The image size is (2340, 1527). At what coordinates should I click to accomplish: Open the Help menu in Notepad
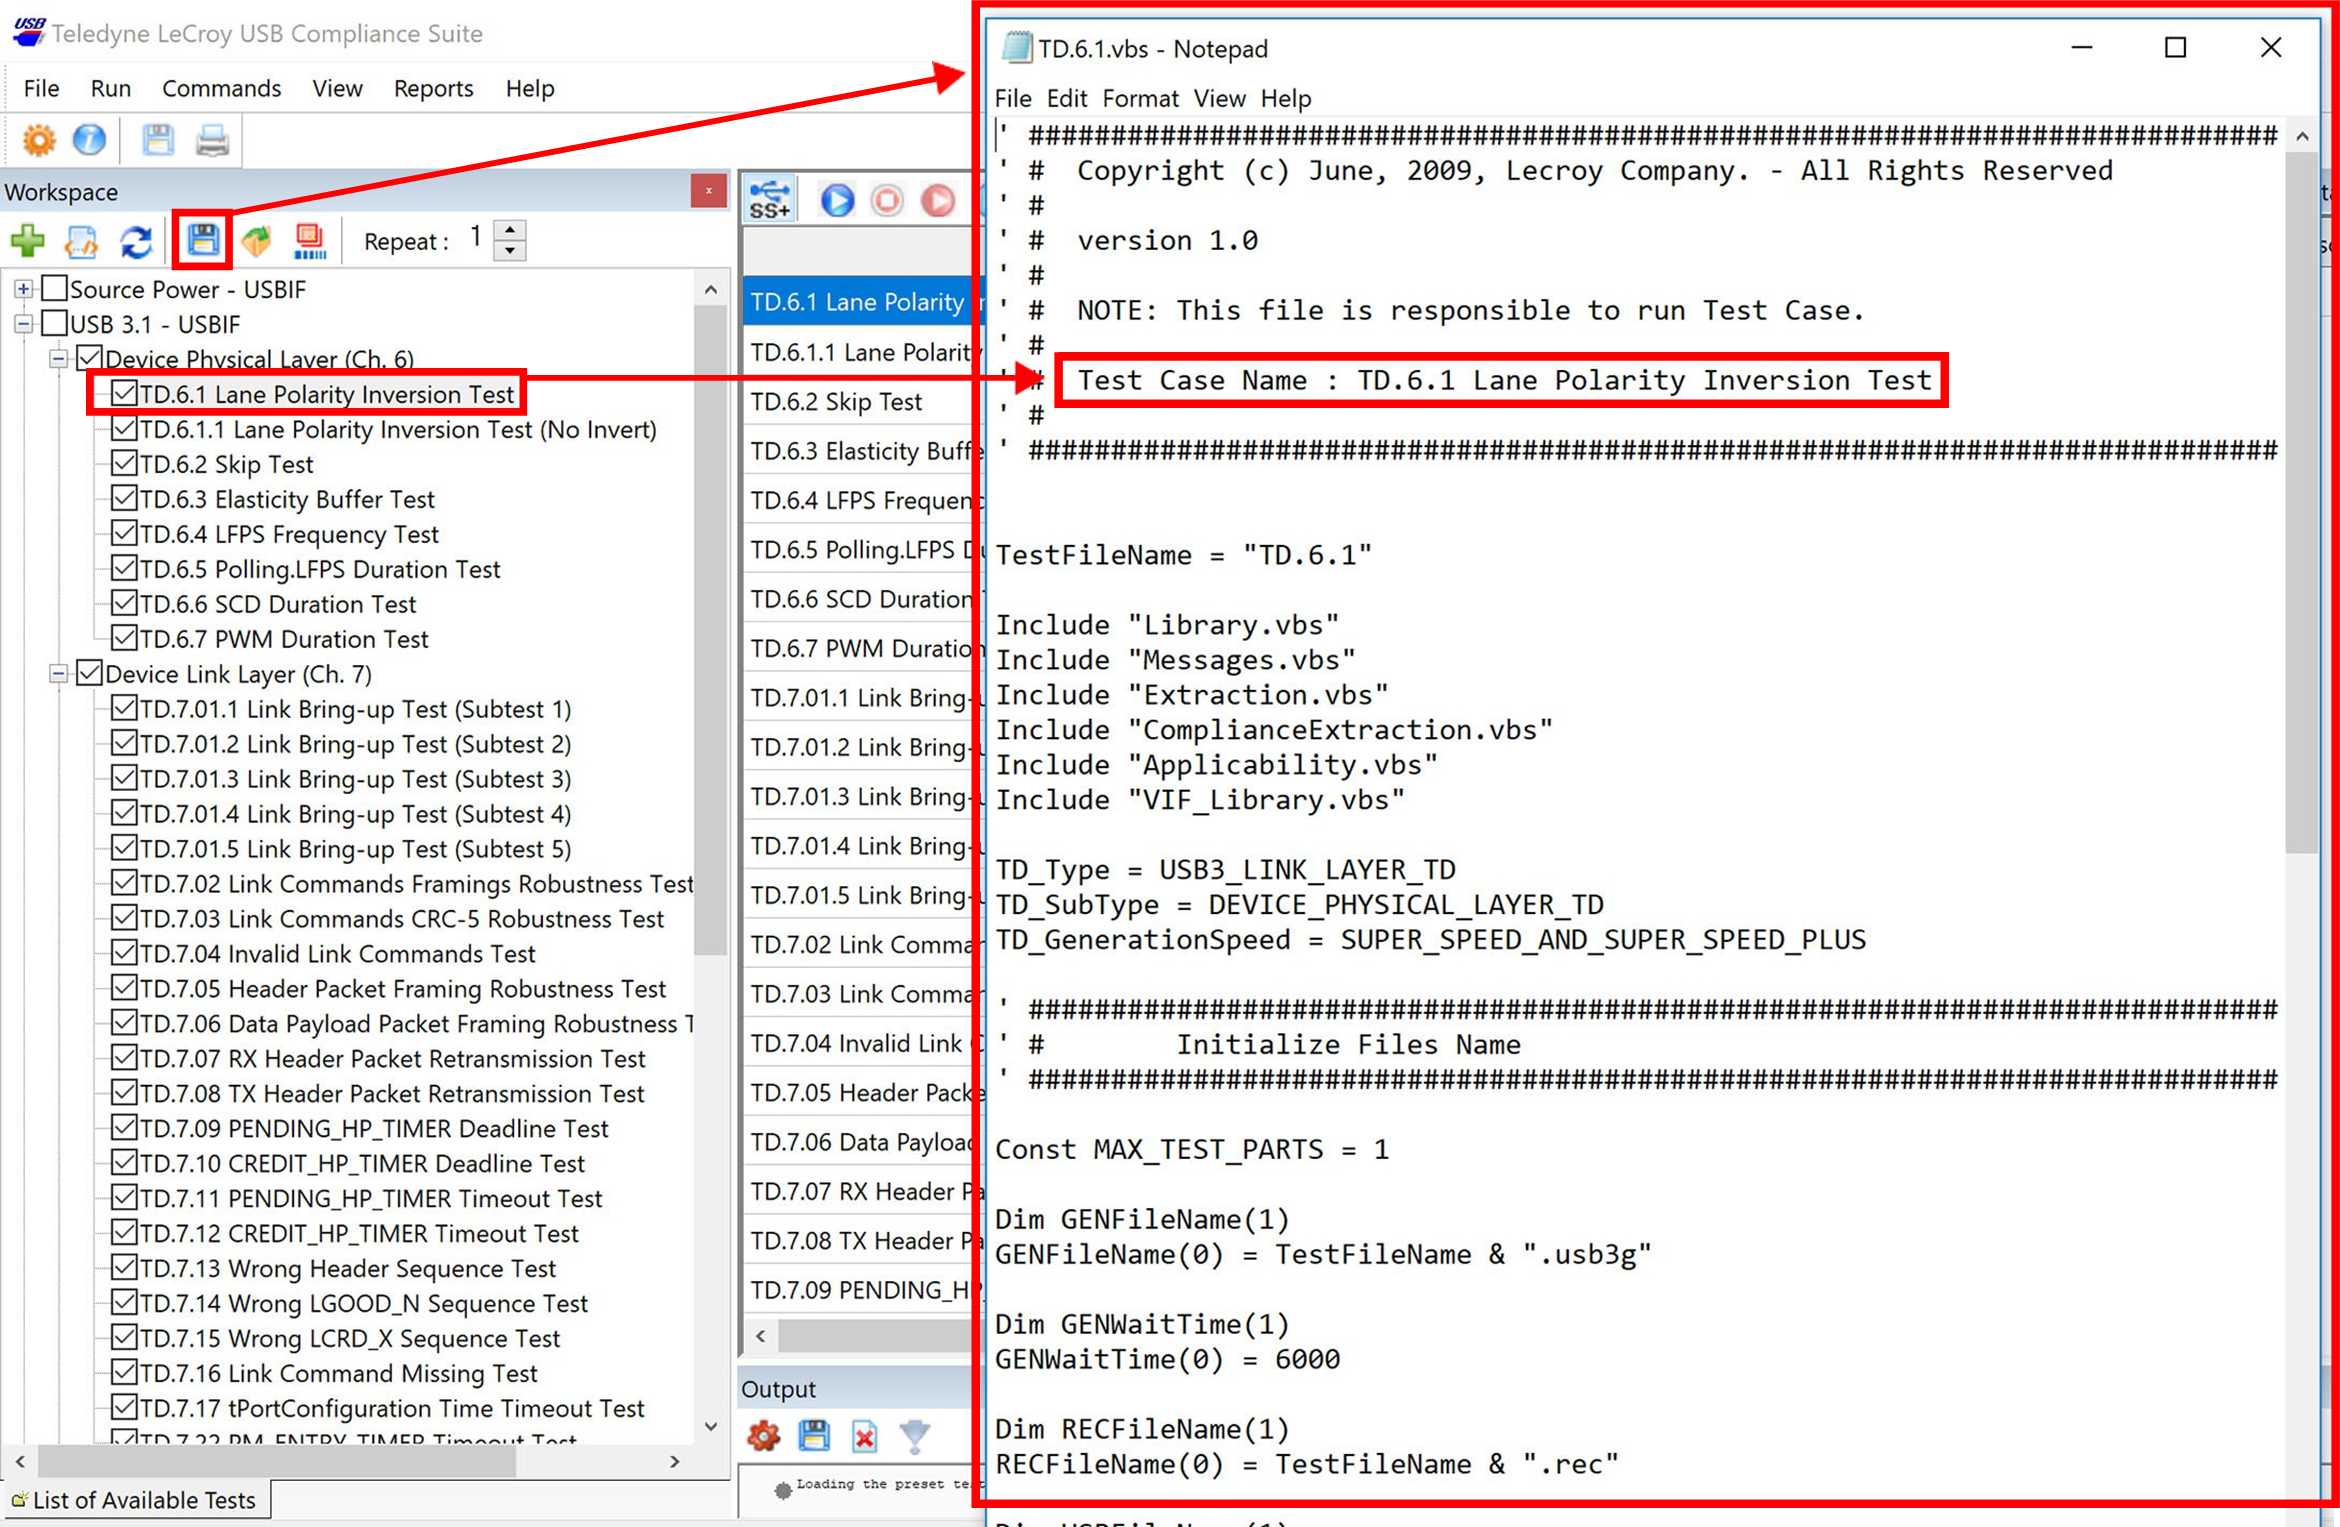[x=1285, y=98]
